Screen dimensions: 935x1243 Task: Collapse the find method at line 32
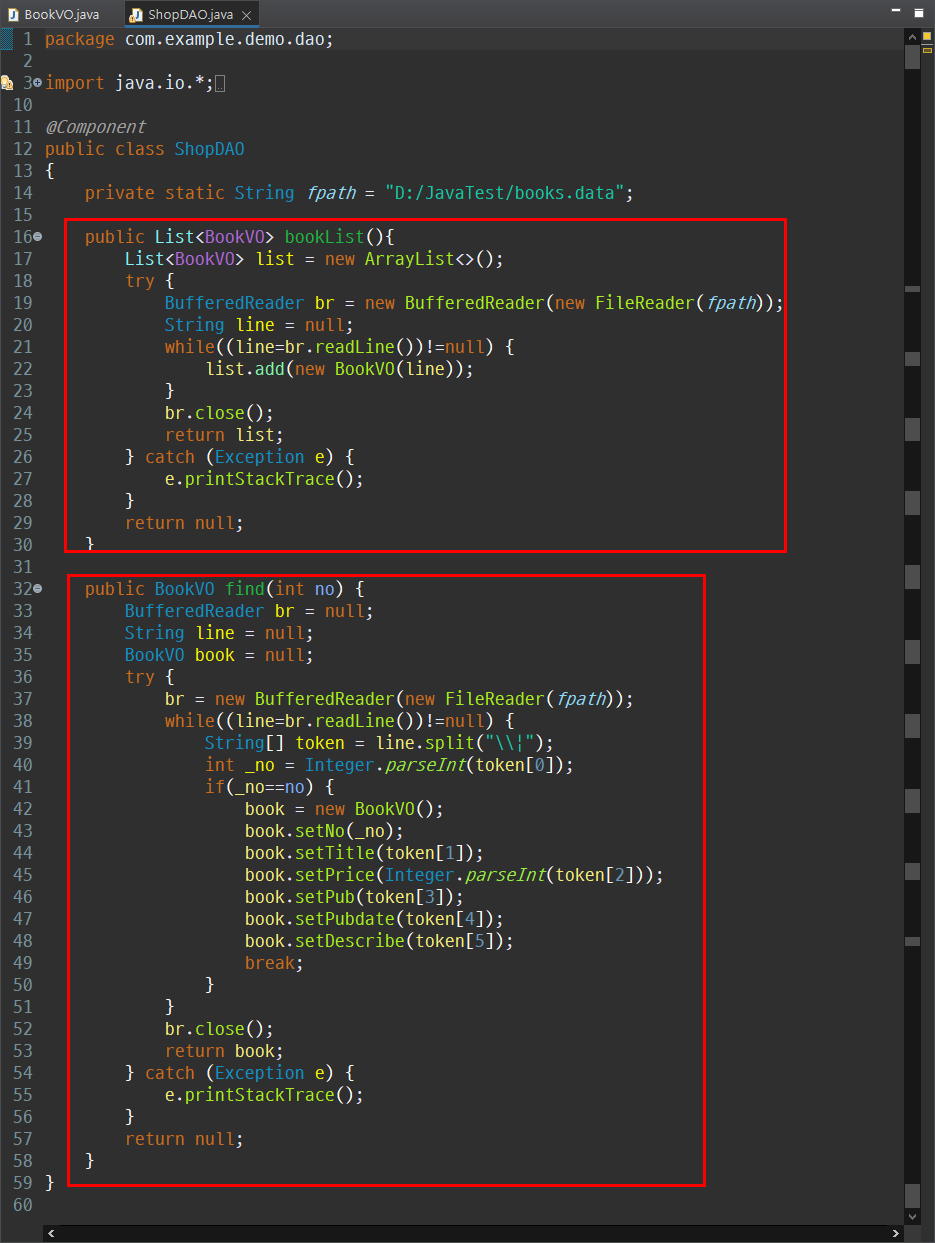pyautogui.click(x=37, y=589)
